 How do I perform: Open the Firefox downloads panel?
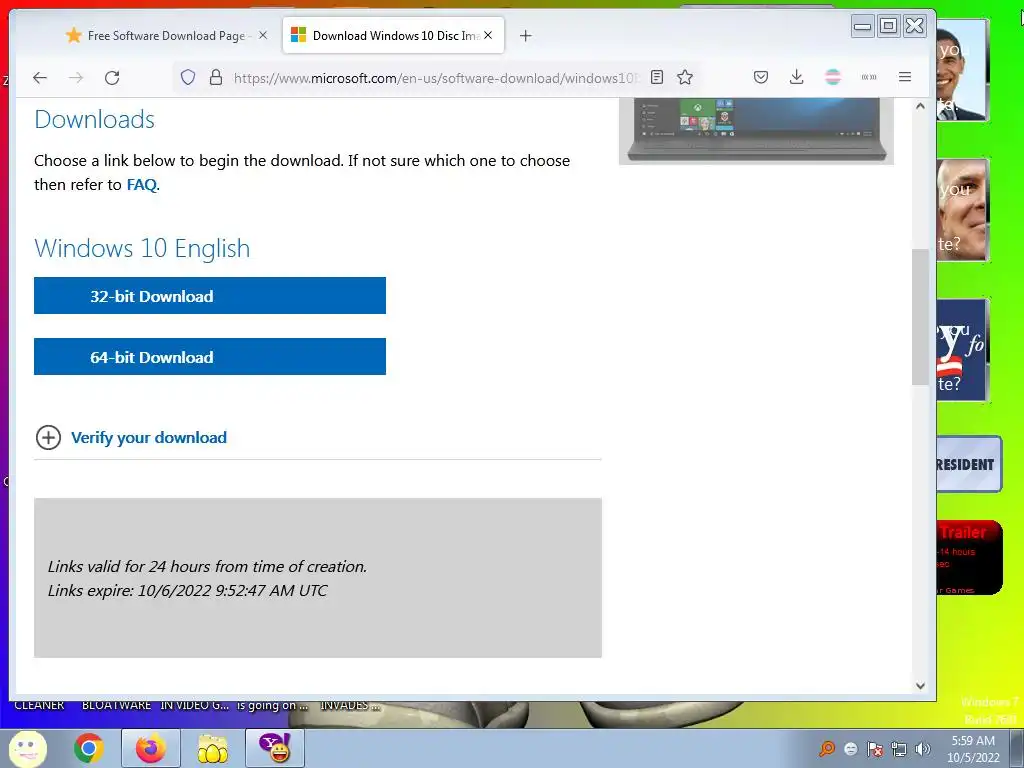click(x=796, y=77)
